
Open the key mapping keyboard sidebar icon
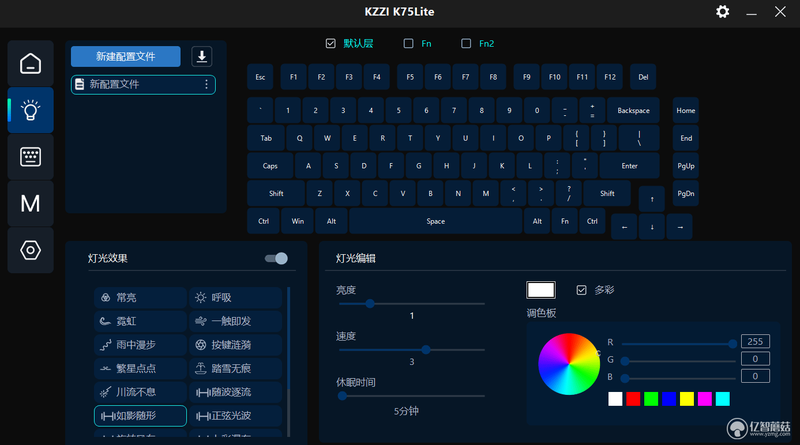[31, 157]
